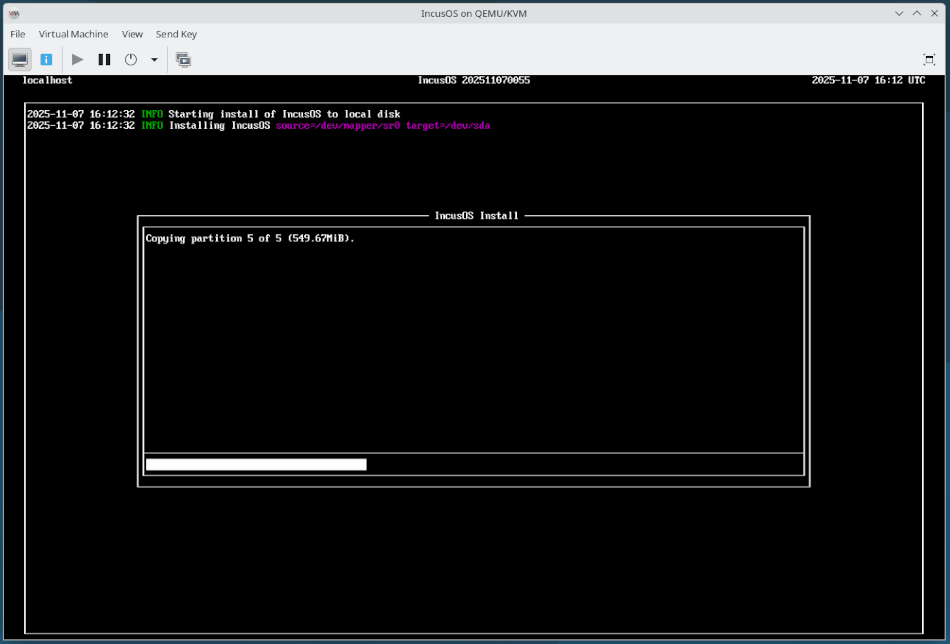The image size is (950, 644).
Task: Run the virtual machine with play icon
Action: (x=77, y=59)
